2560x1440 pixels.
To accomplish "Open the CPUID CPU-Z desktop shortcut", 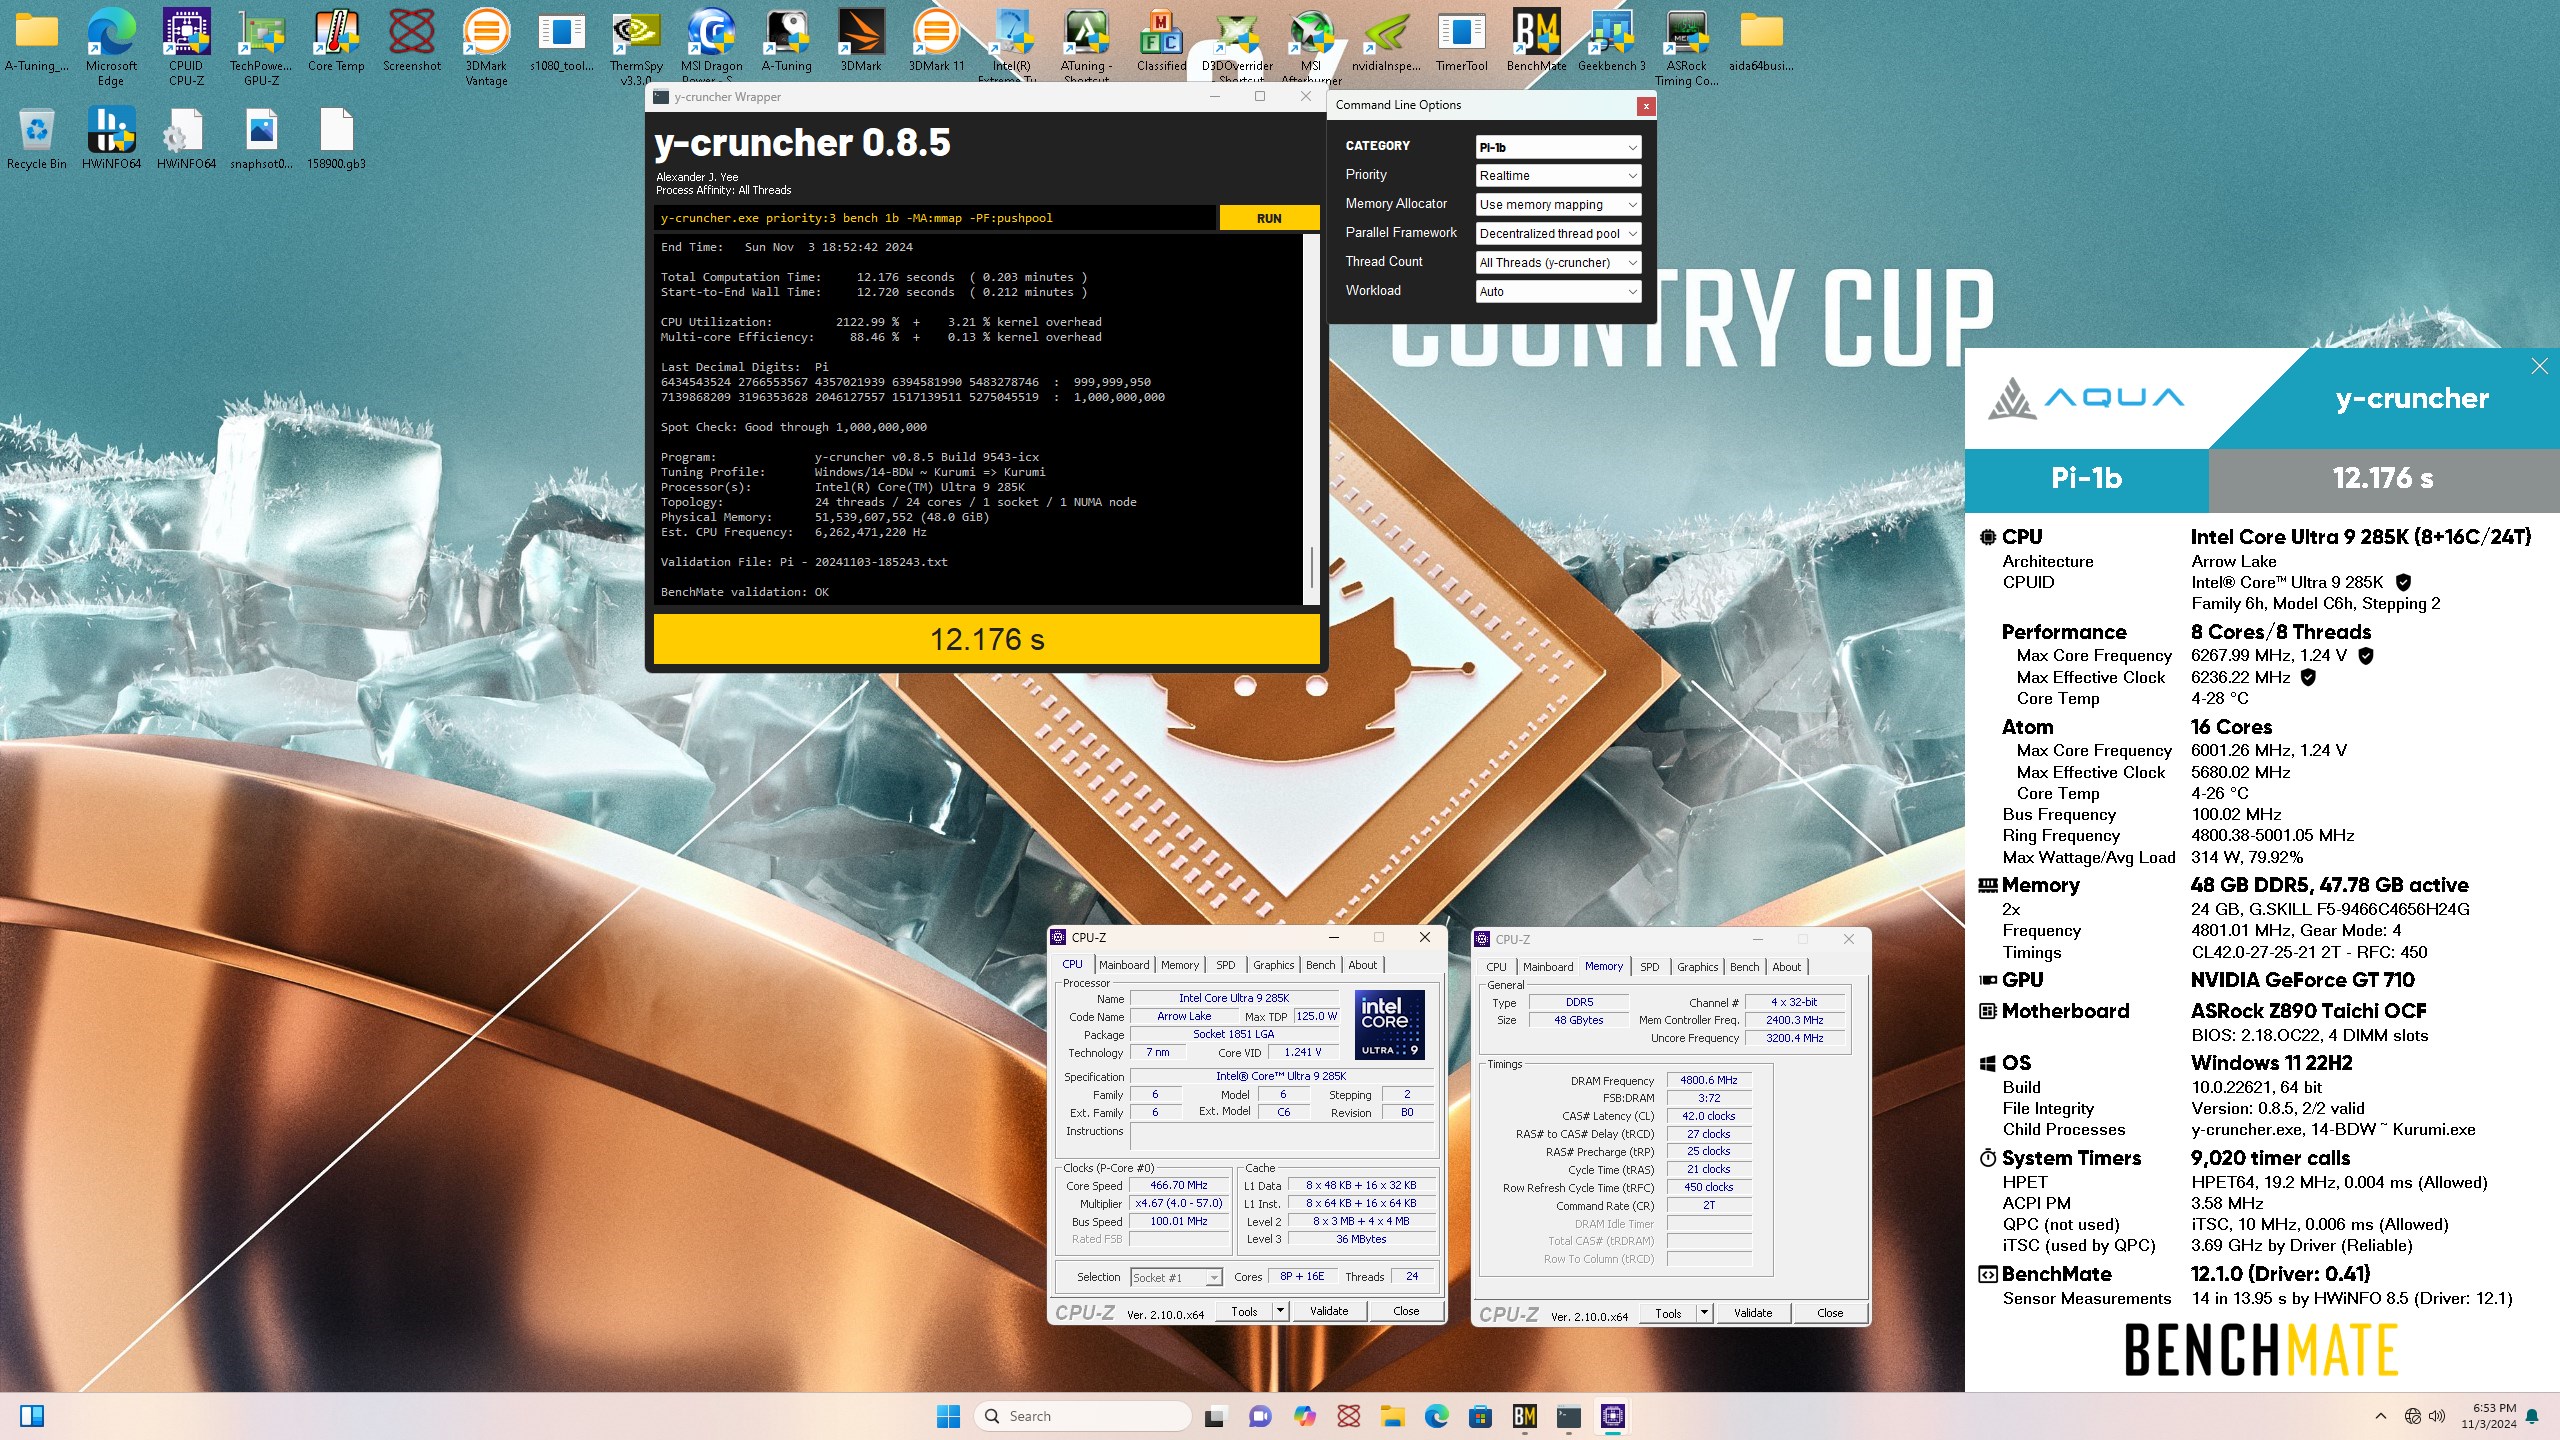I will [x=186, y=46].
